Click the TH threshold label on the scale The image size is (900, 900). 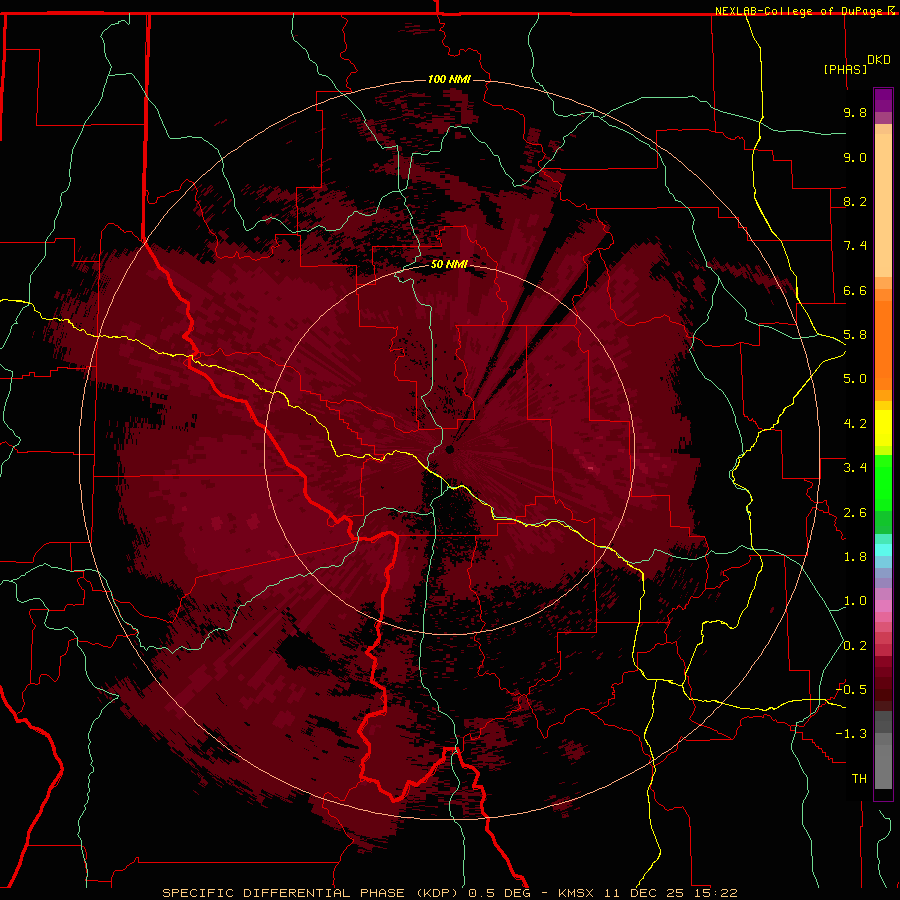point(859,779)
